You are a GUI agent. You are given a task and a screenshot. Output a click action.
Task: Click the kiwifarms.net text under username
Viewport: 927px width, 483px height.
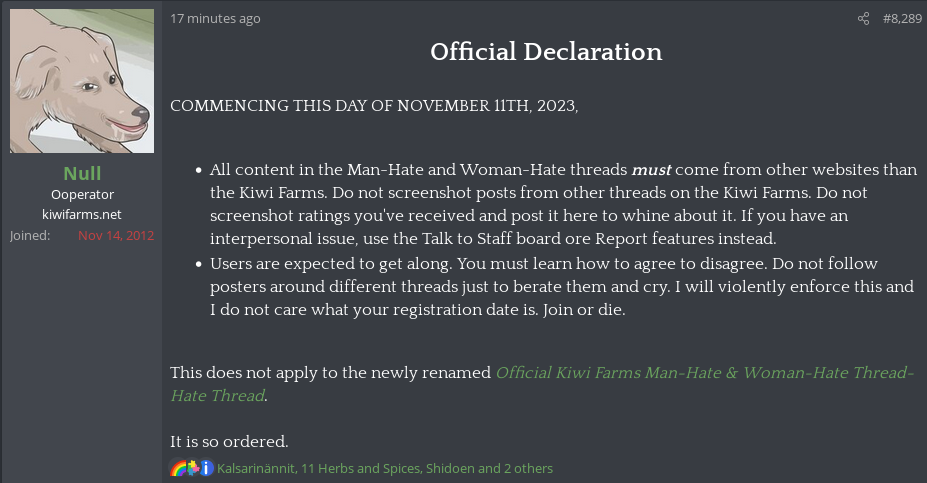pyautogui.click(x=82, y=214)
